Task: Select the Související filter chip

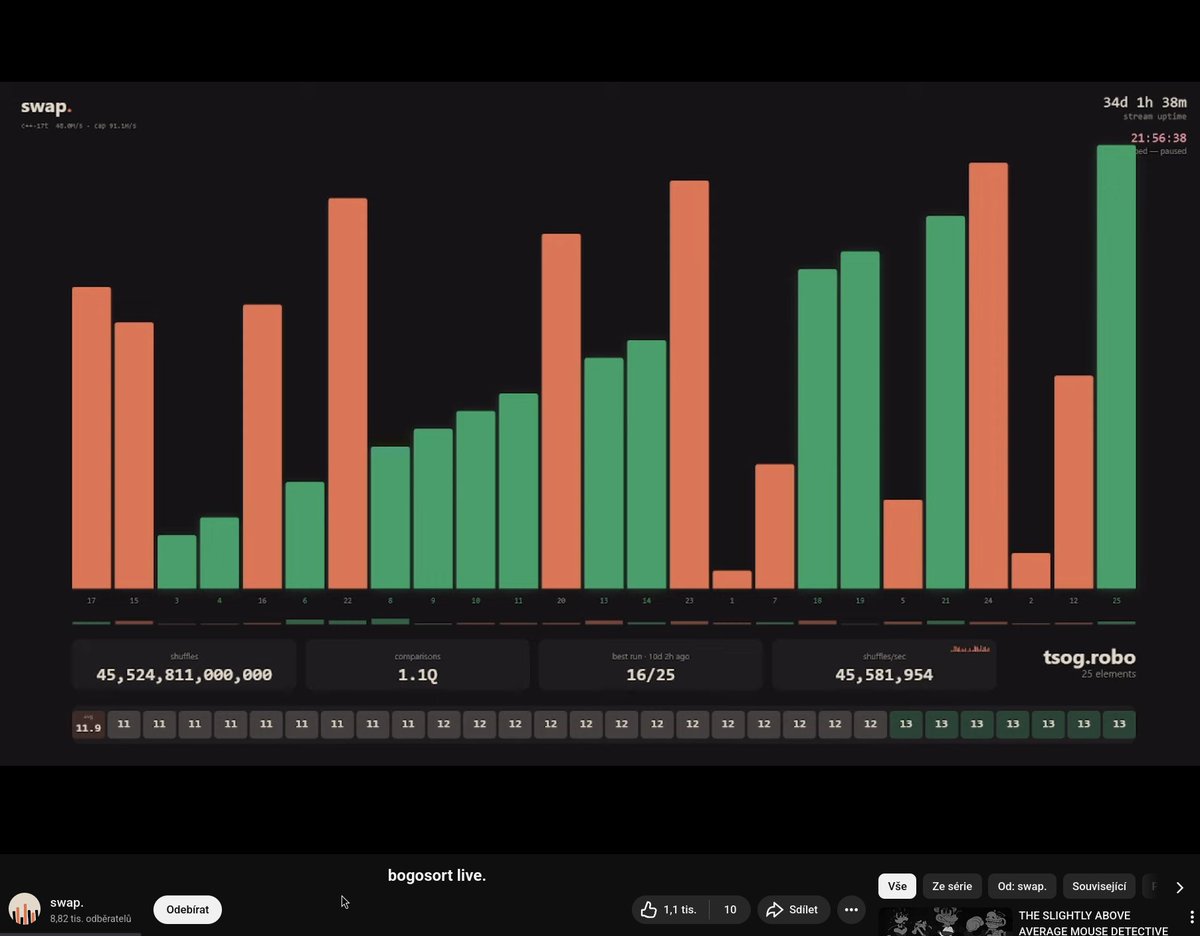Action: click(1099, 886)
